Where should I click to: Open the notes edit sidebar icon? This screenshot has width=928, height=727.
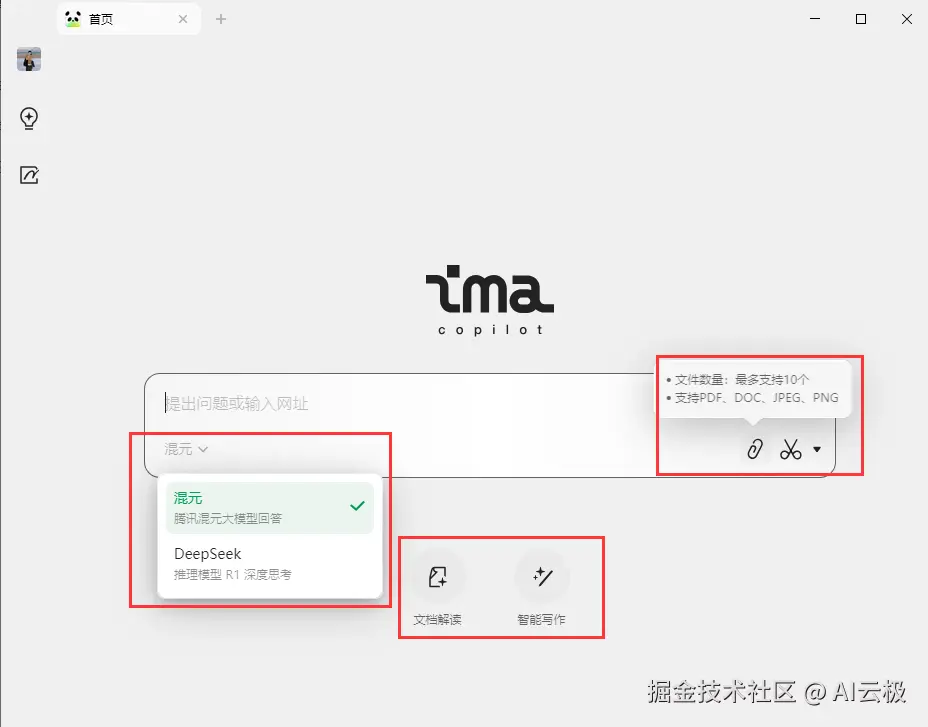pyautogui.click(x=29, y=175)
